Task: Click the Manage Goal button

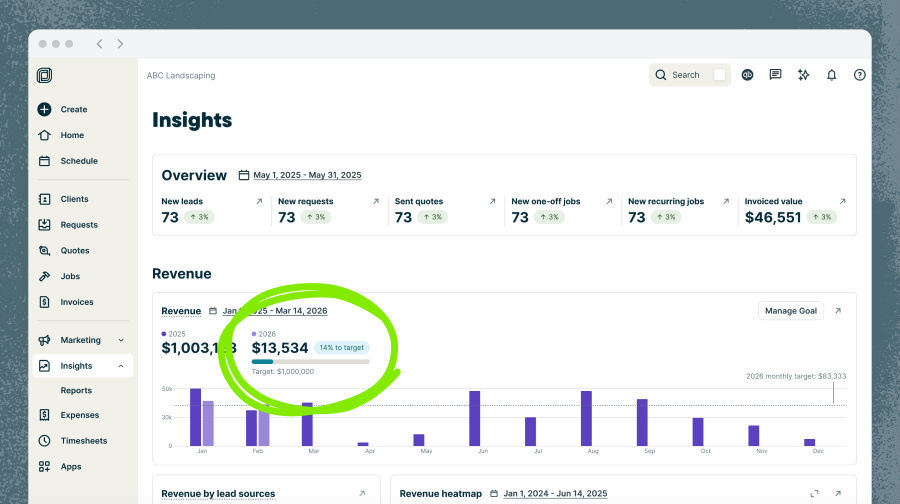Action: point(790,311)
